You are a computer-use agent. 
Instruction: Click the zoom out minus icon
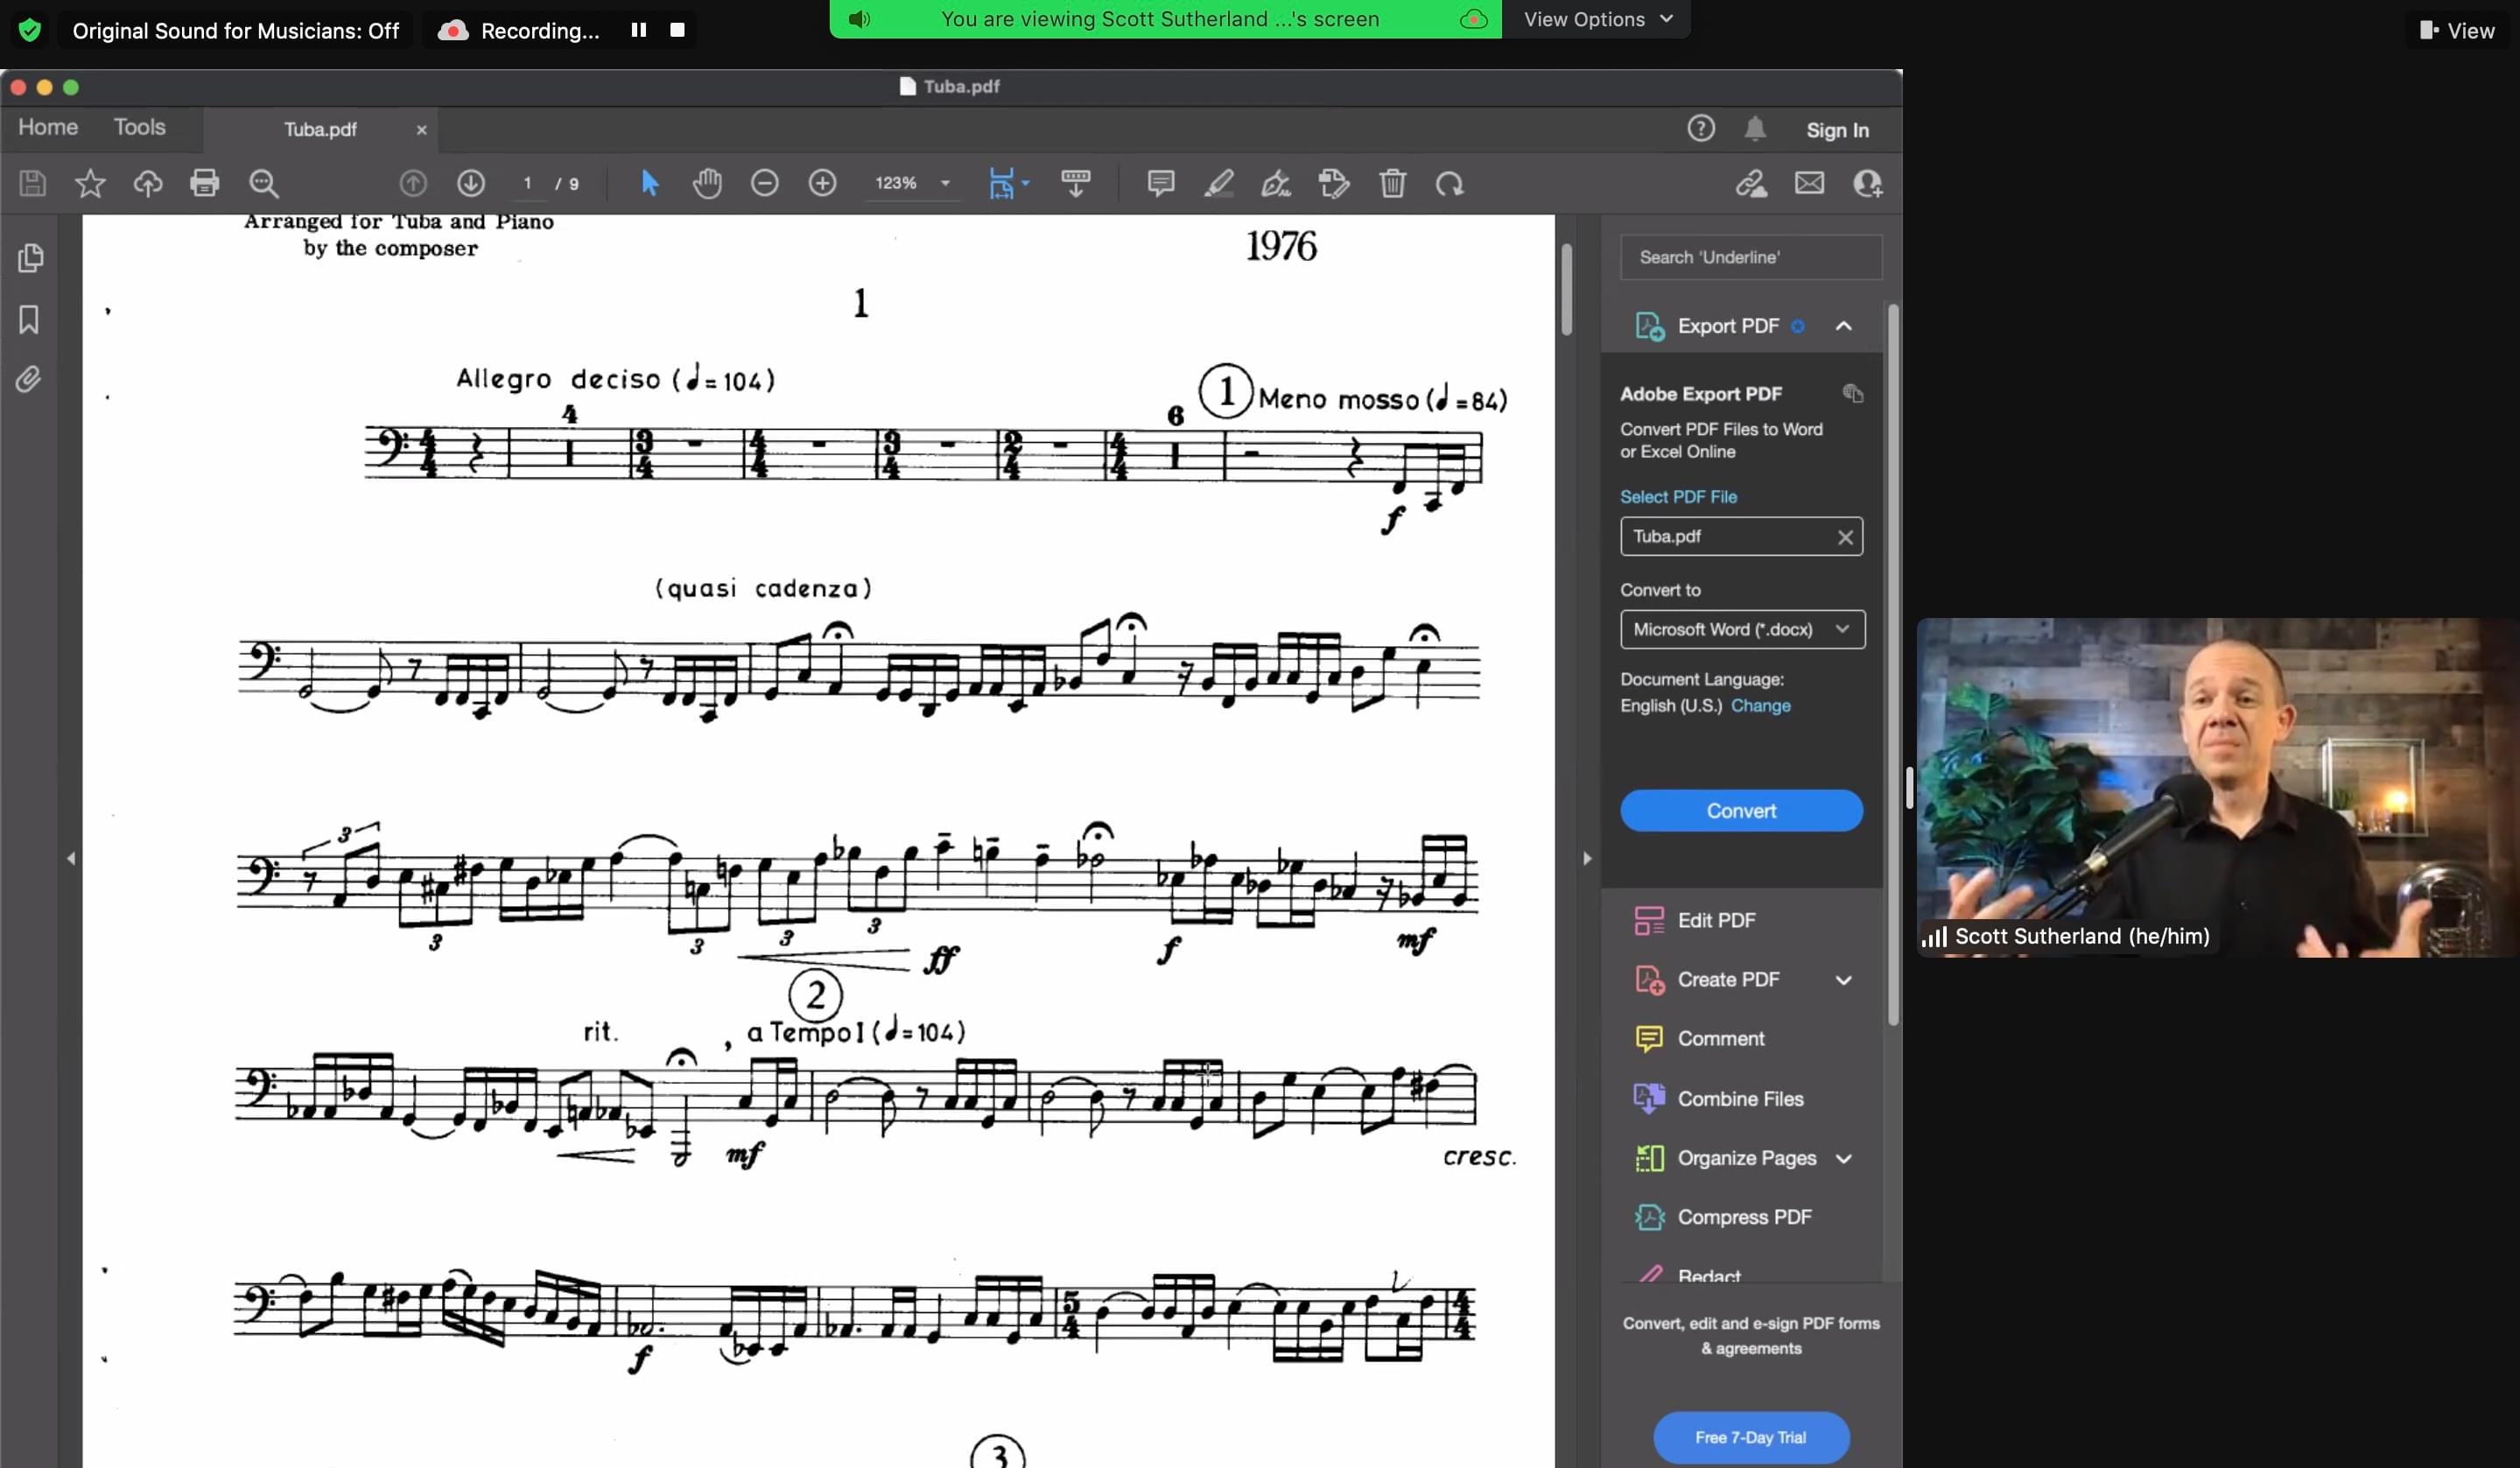pos(765,183)
